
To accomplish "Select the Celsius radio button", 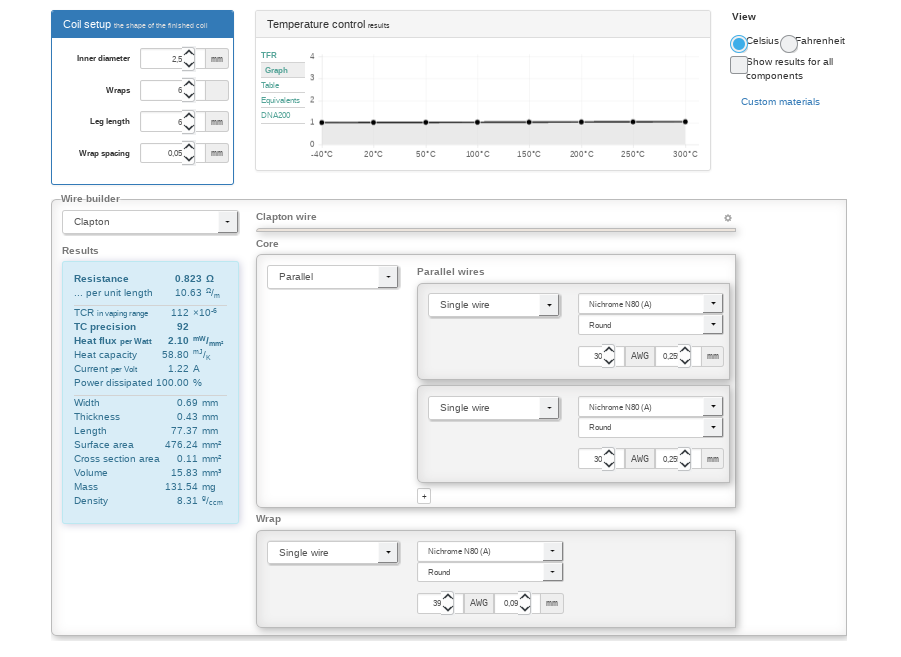I will pos(739,43).
